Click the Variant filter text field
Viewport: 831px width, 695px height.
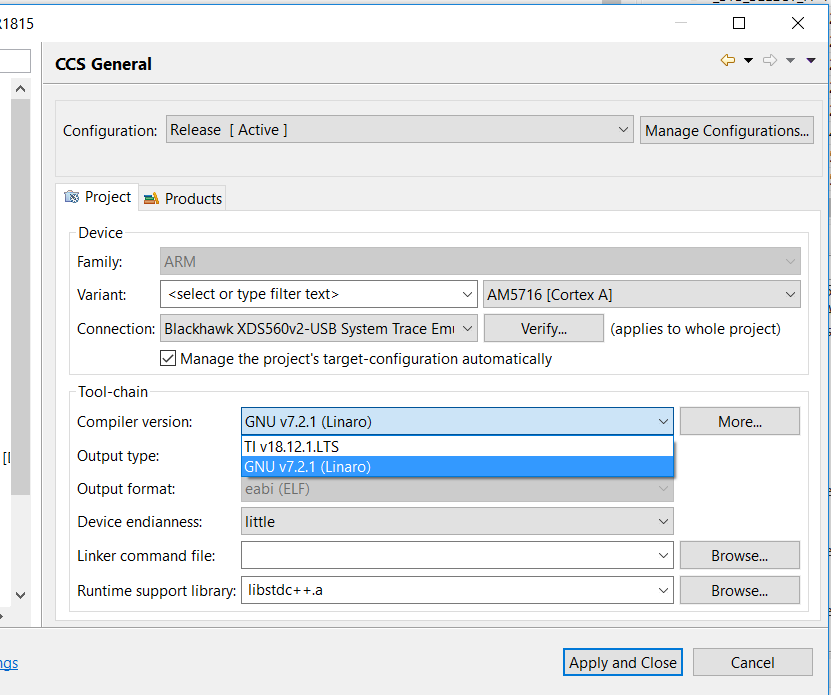coord(308,294)
